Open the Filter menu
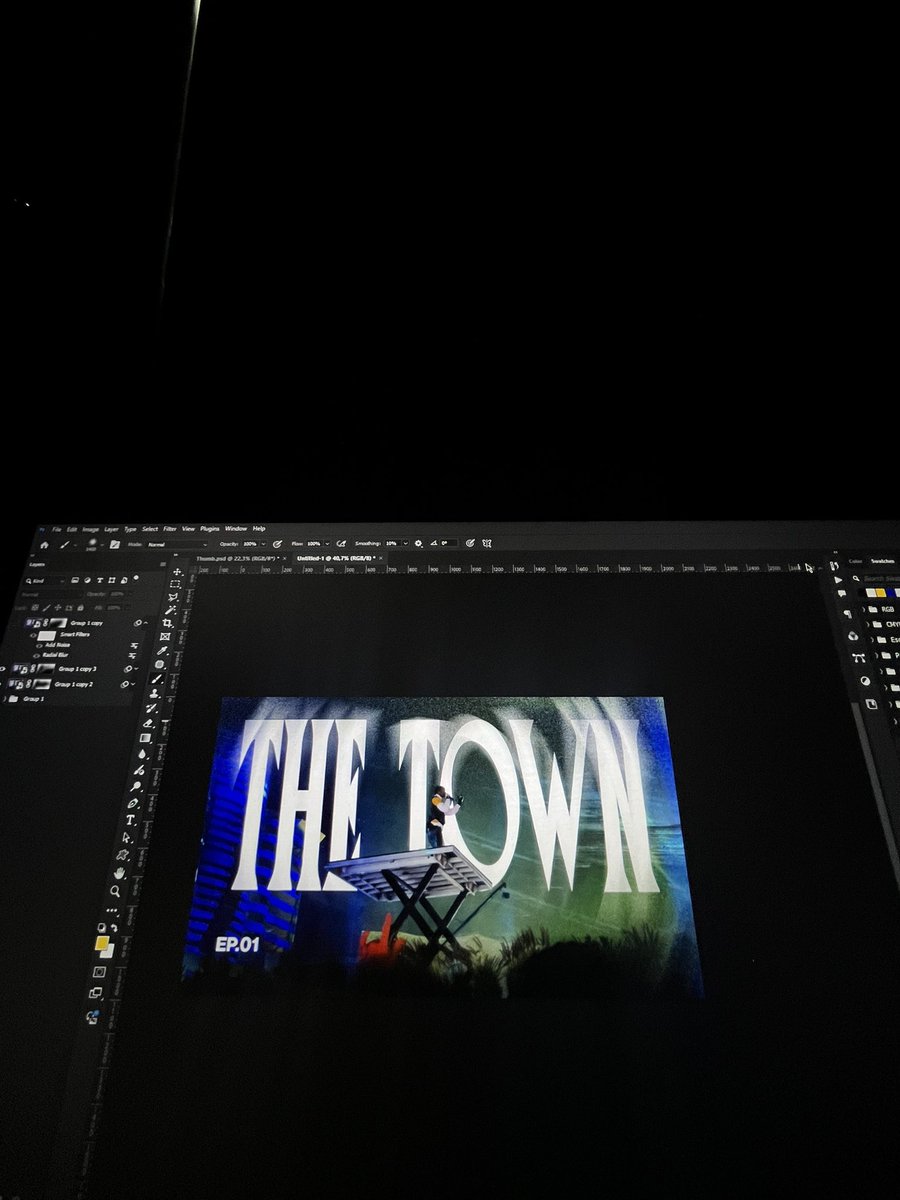Viewport: 900px width, 1200px height. [170, 529]
